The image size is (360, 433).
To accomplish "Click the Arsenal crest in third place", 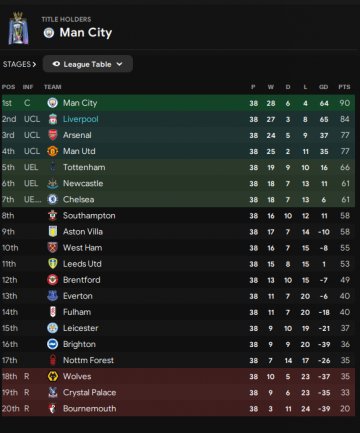I will (x=52, y=135).
